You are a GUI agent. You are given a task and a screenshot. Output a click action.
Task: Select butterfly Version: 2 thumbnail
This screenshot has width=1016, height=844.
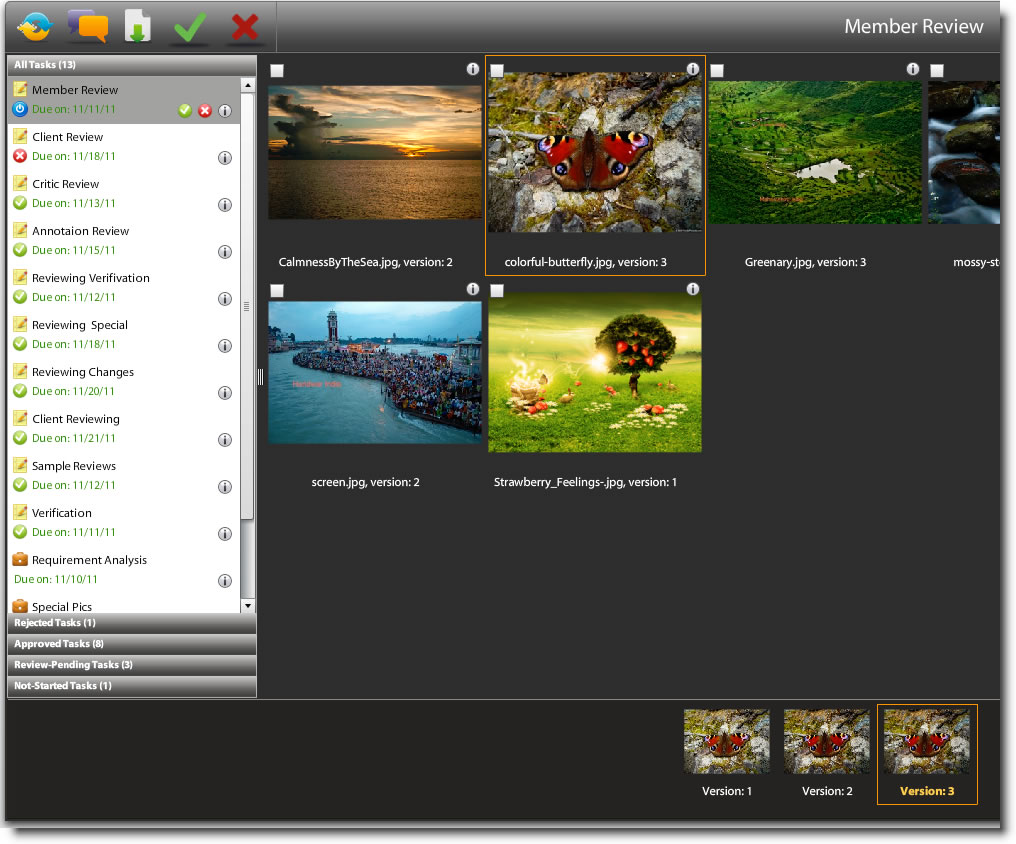(827, 742)
